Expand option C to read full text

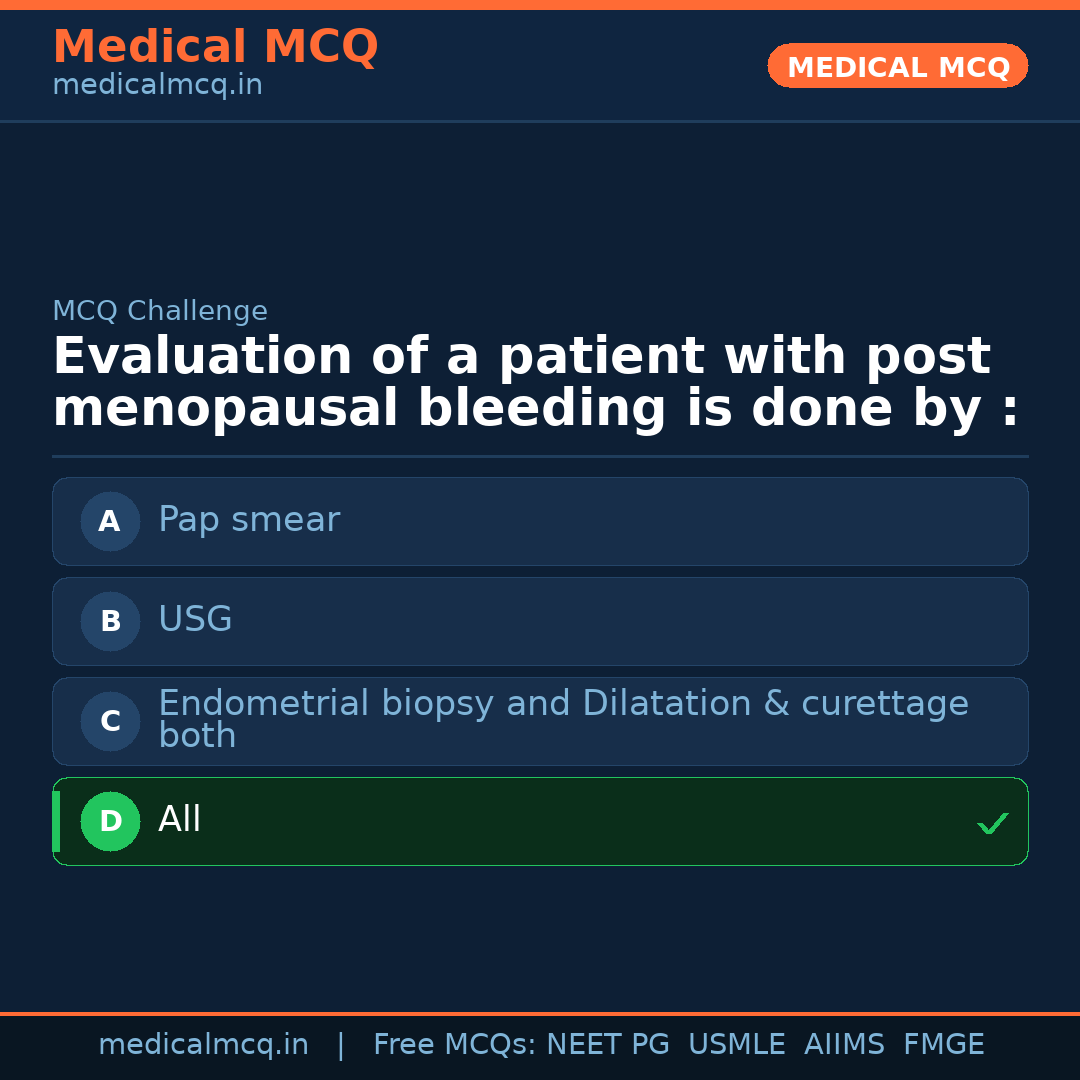[563, 718]
